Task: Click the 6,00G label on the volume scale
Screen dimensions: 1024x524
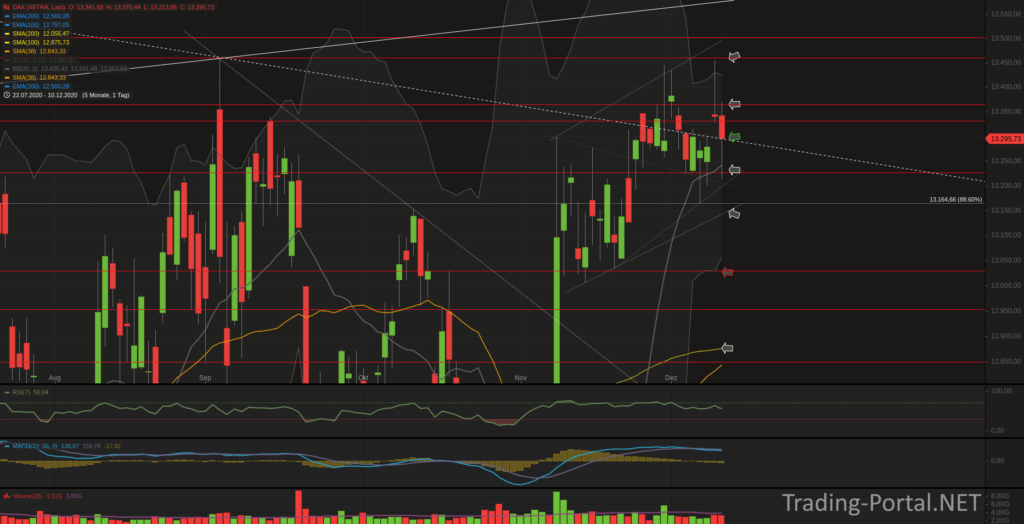Action: (1002, 504)
